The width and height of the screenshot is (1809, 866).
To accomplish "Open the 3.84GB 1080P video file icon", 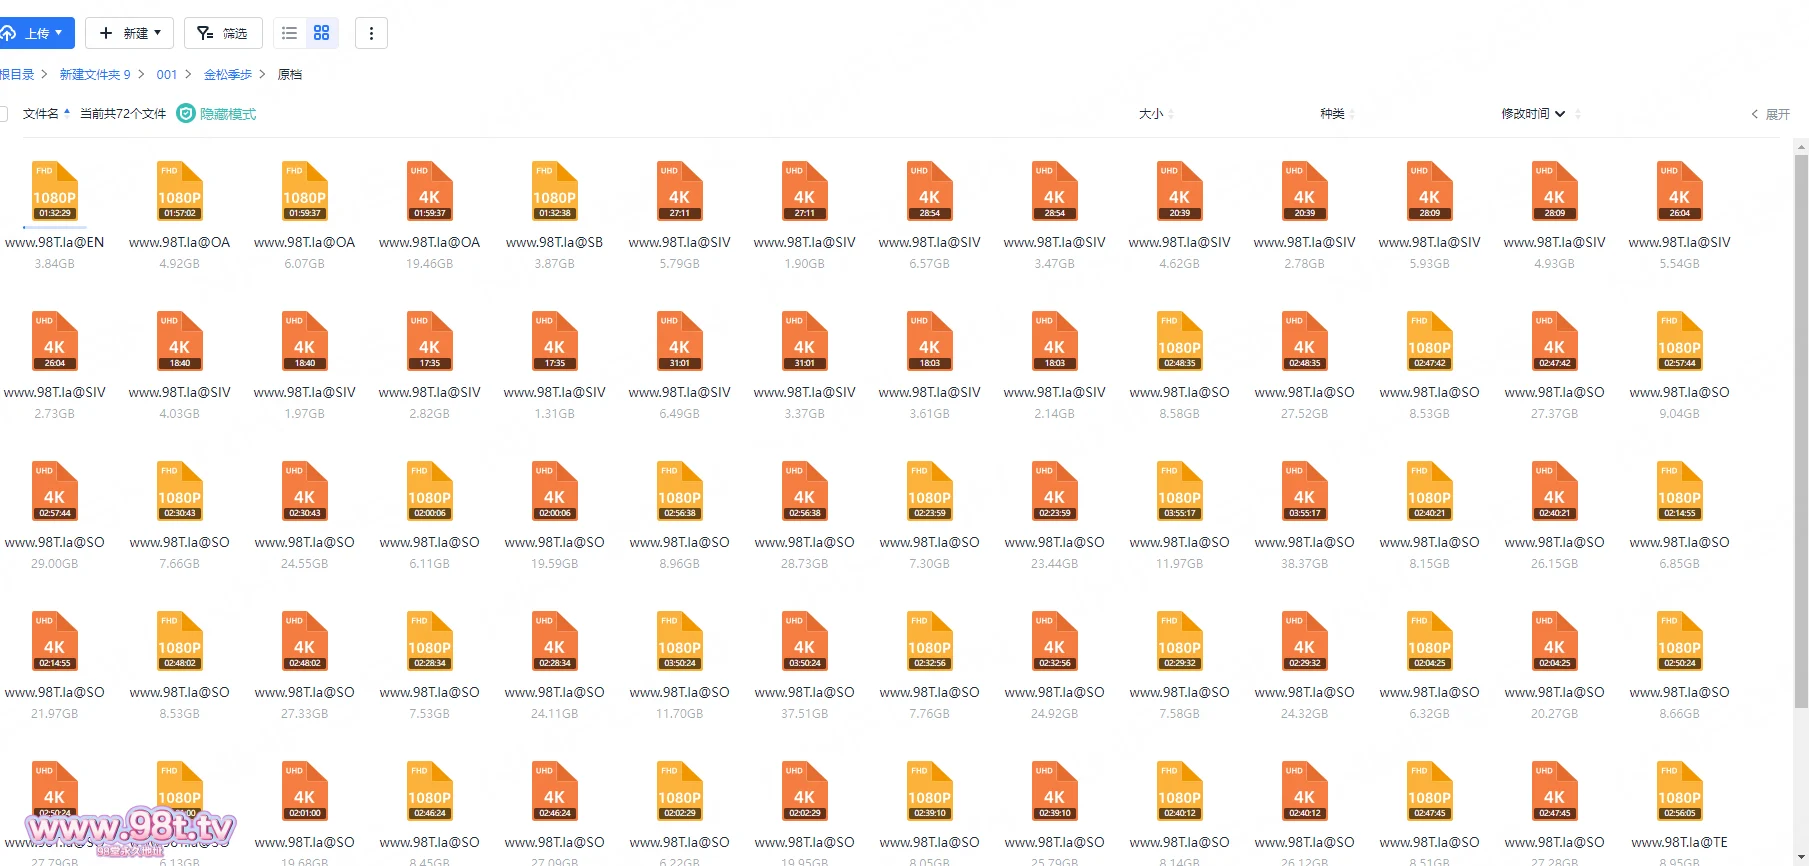I will 54,191.
